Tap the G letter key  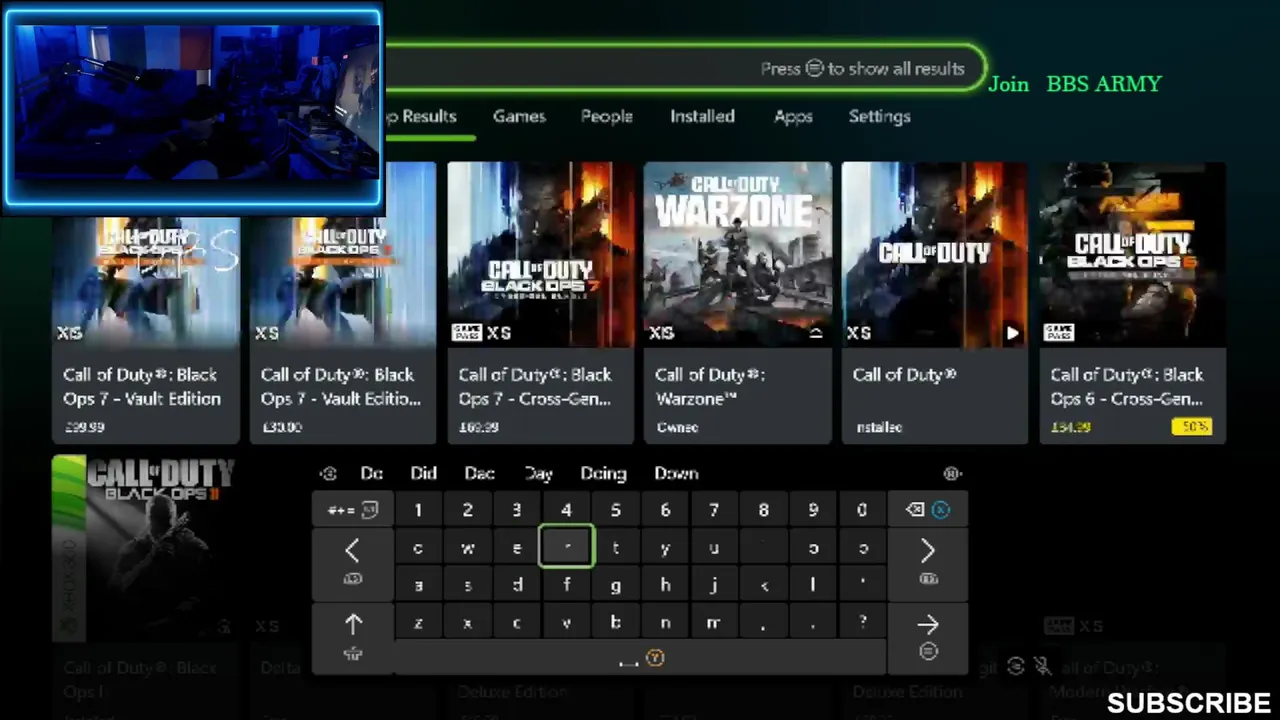coord(615,586)
